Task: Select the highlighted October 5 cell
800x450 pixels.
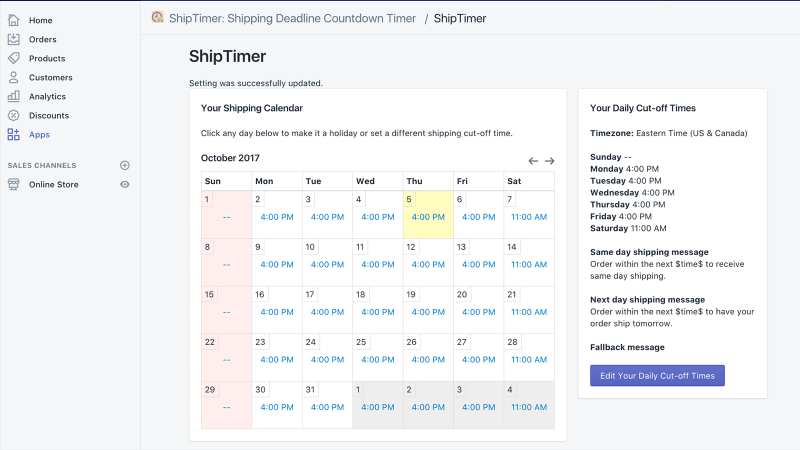Action: [428, 215]
